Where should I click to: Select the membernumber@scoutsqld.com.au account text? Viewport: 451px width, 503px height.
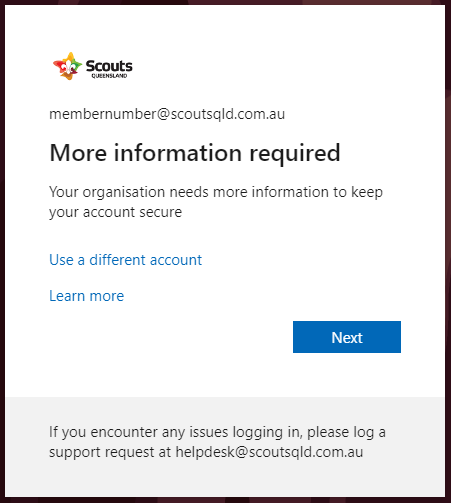167,114
